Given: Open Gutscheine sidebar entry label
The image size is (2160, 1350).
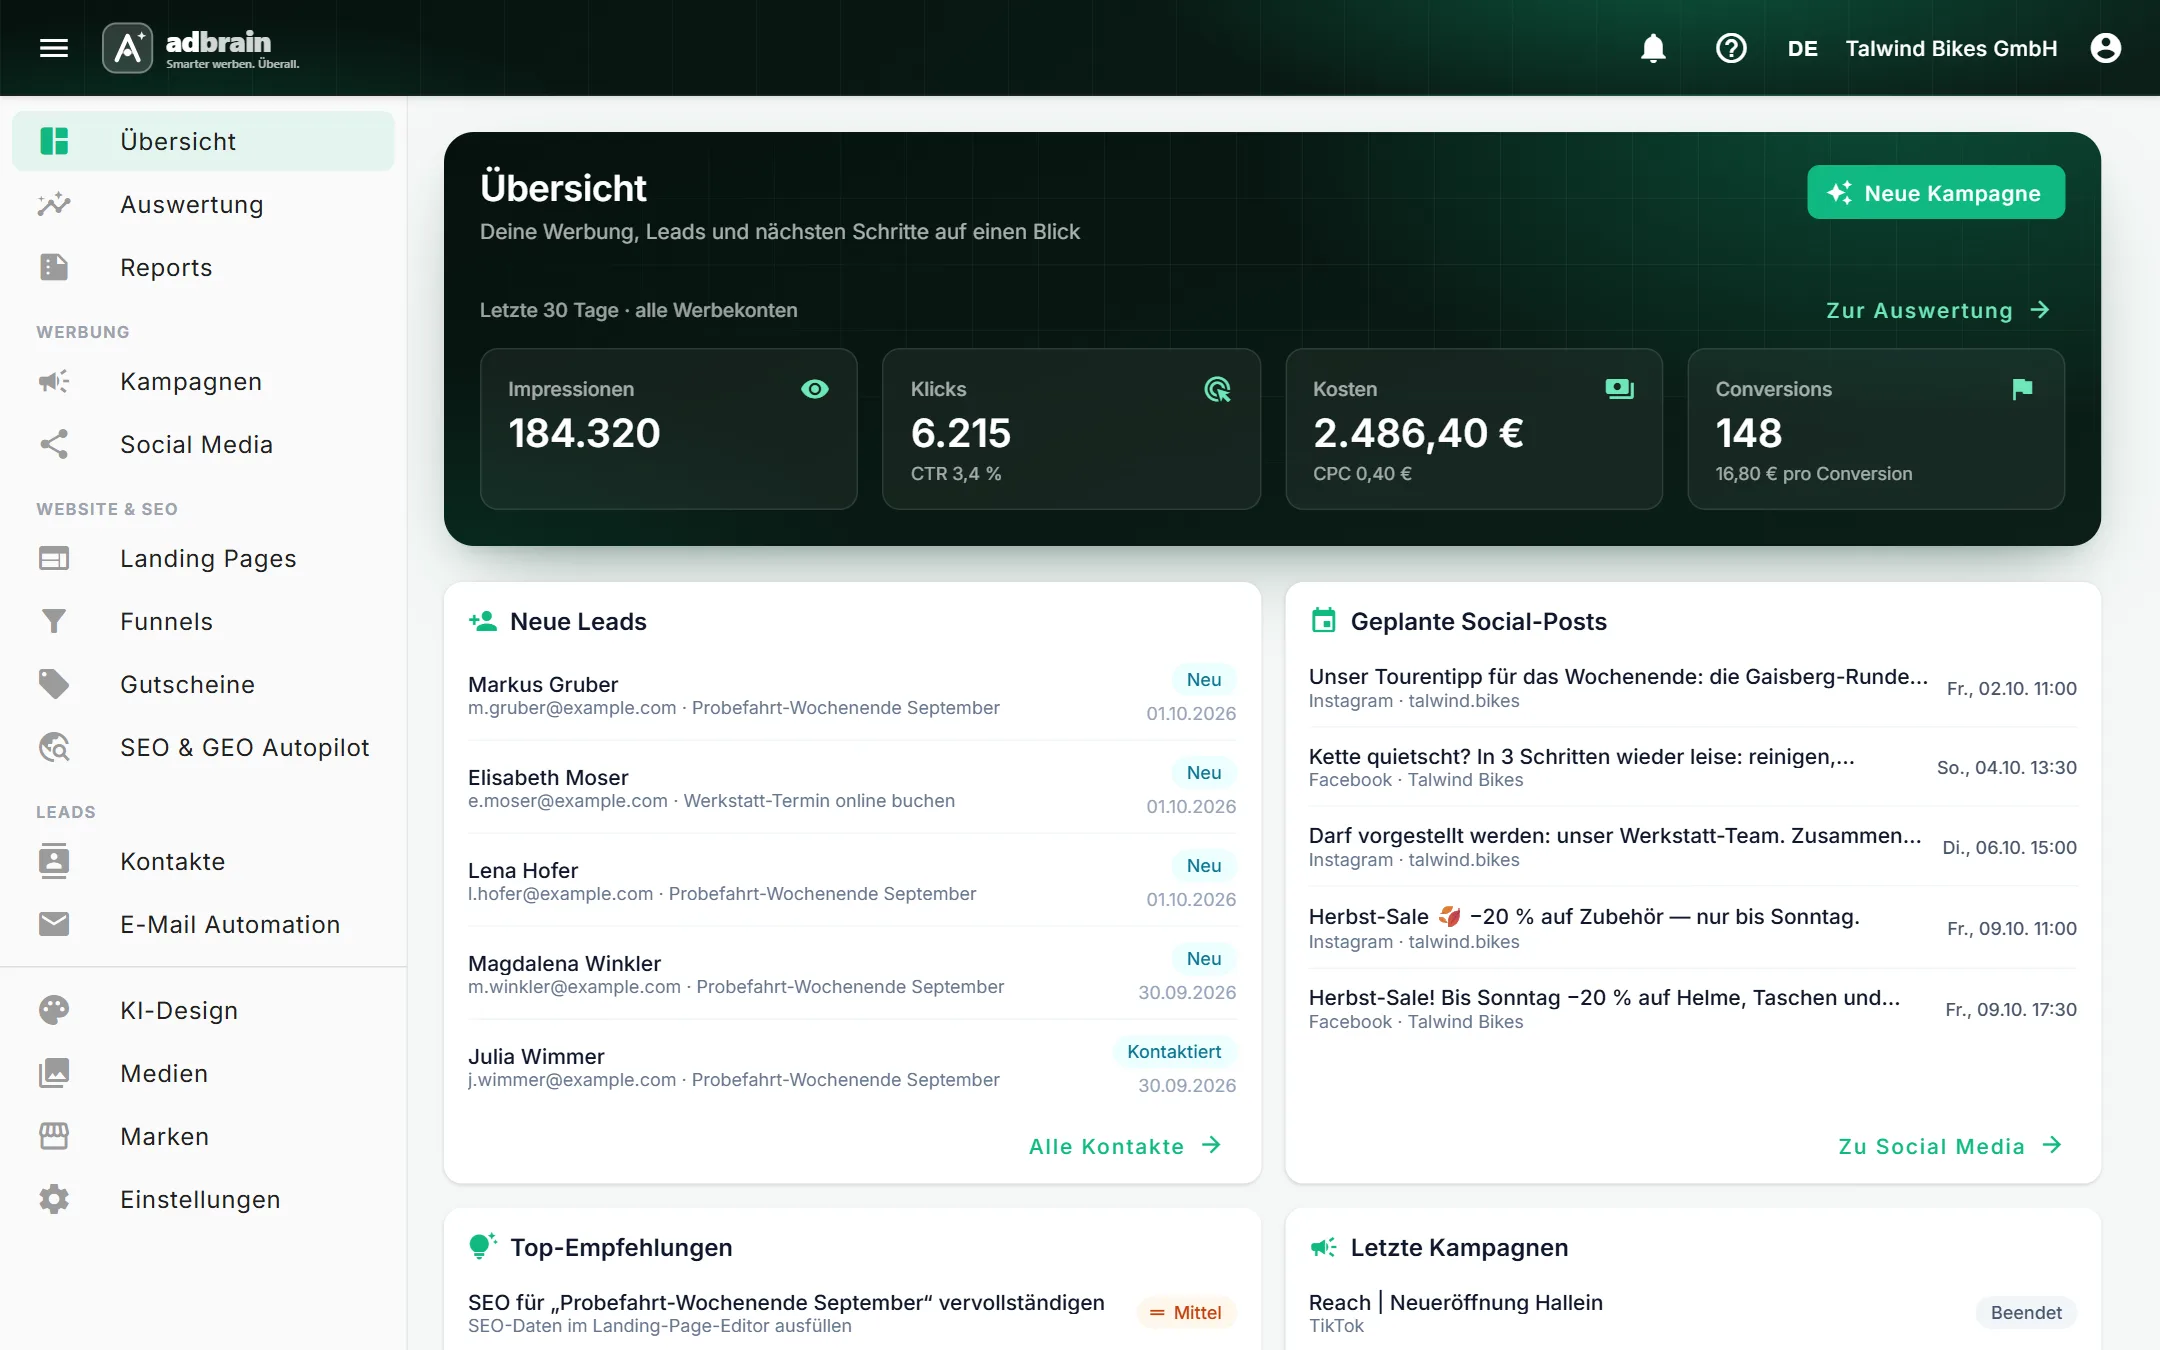Looking at the screenshot, I should (188, 684).
